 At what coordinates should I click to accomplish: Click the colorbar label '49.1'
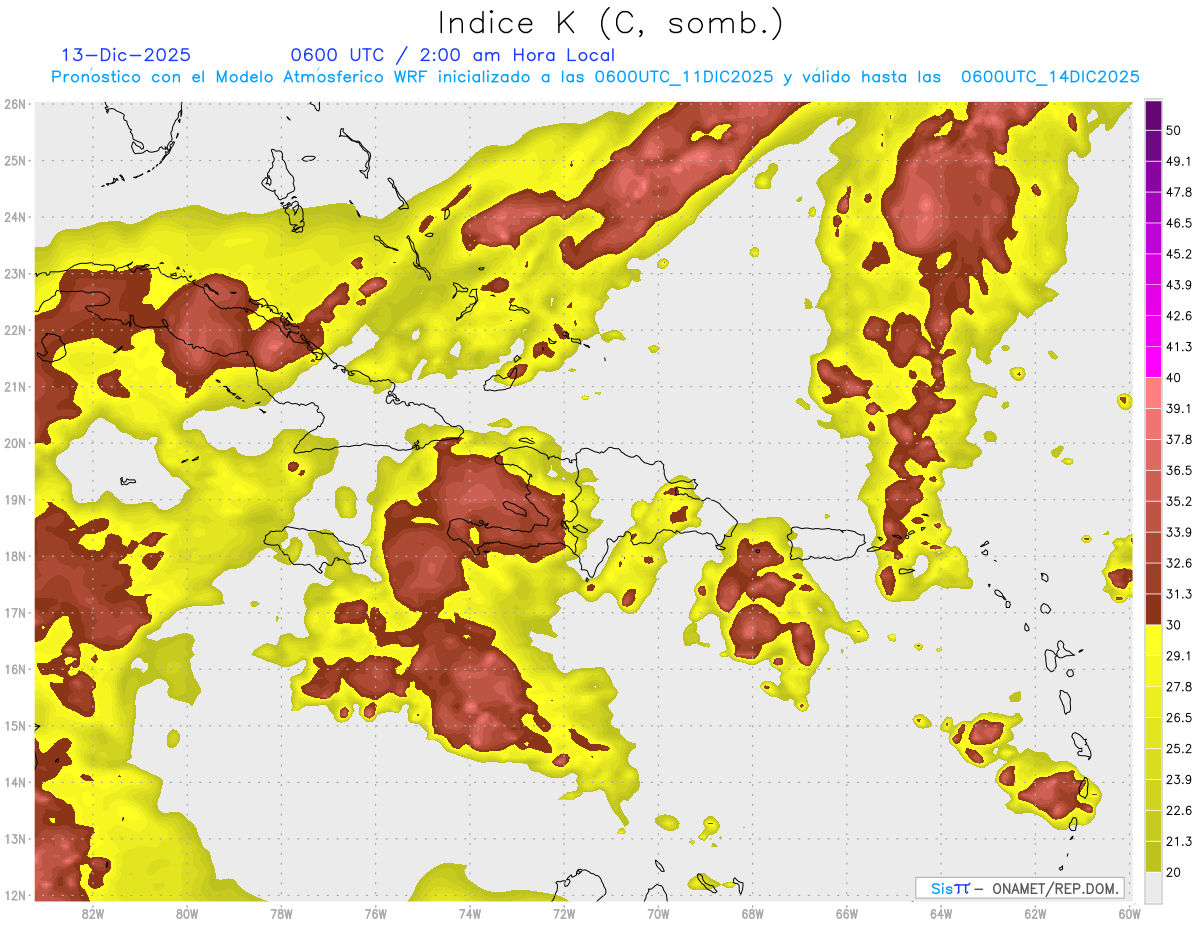[1179, 161]
